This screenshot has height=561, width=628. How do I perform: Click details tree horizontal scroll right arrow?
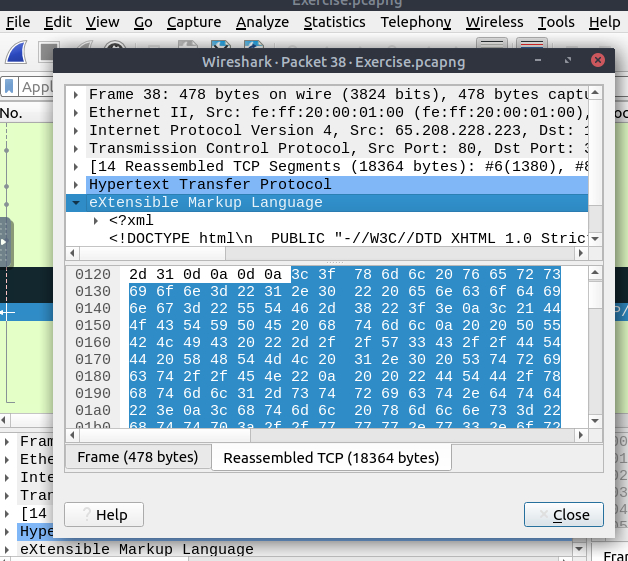coord(581,253)
